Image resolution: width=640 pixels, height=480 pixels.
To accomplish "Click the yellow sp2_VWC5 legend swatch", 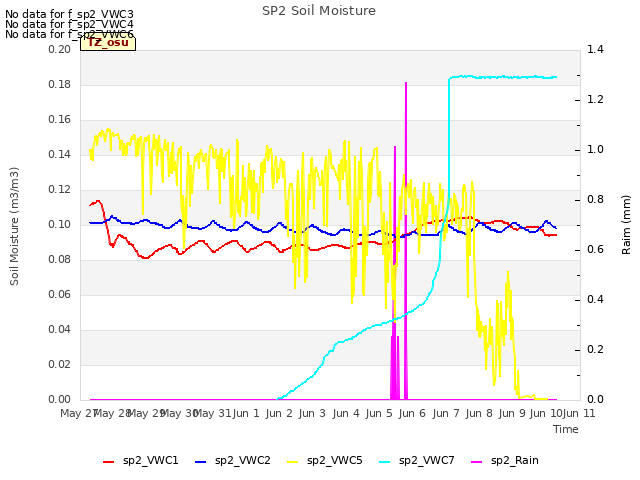I will pyautogui.click(x=293, y=462).
